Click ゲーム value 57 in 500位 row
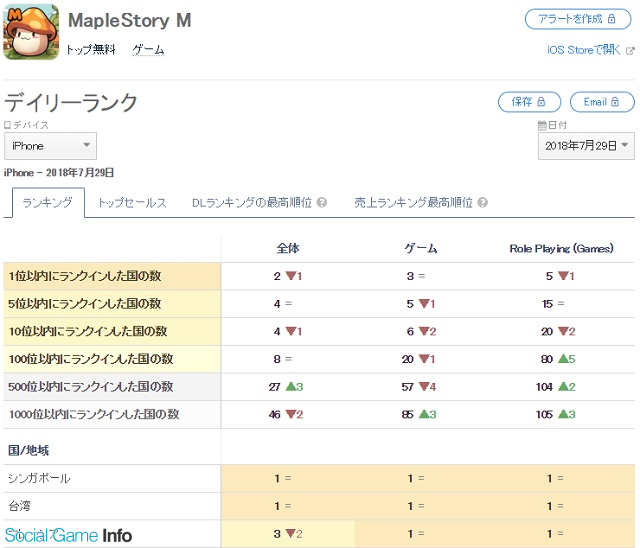The height and width of the screenshot is (548, 640). point(407,387)
